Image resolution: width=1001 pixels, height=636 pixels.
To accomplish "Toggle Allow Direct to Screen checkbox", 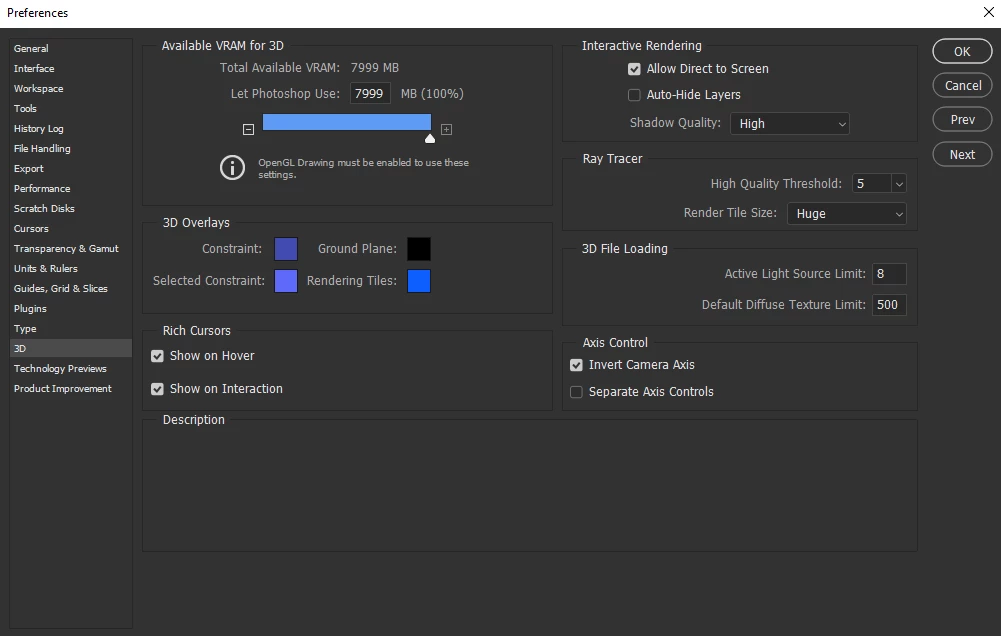I will (x=634, y=69).
